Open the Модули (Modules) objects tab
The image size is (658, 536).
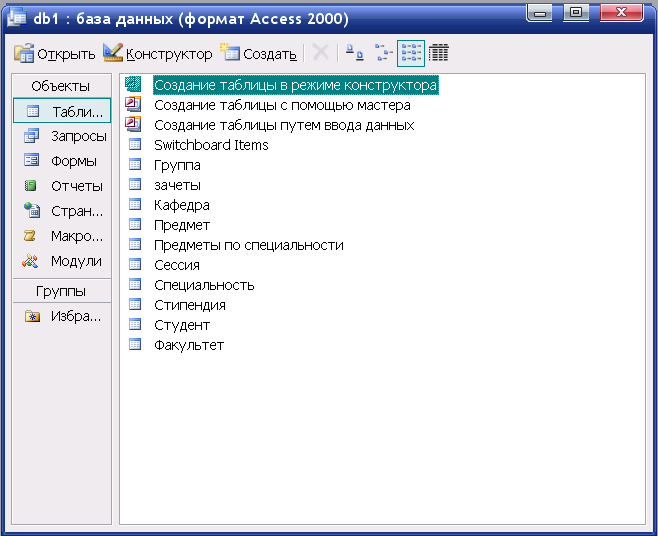(x=62, y=261)
